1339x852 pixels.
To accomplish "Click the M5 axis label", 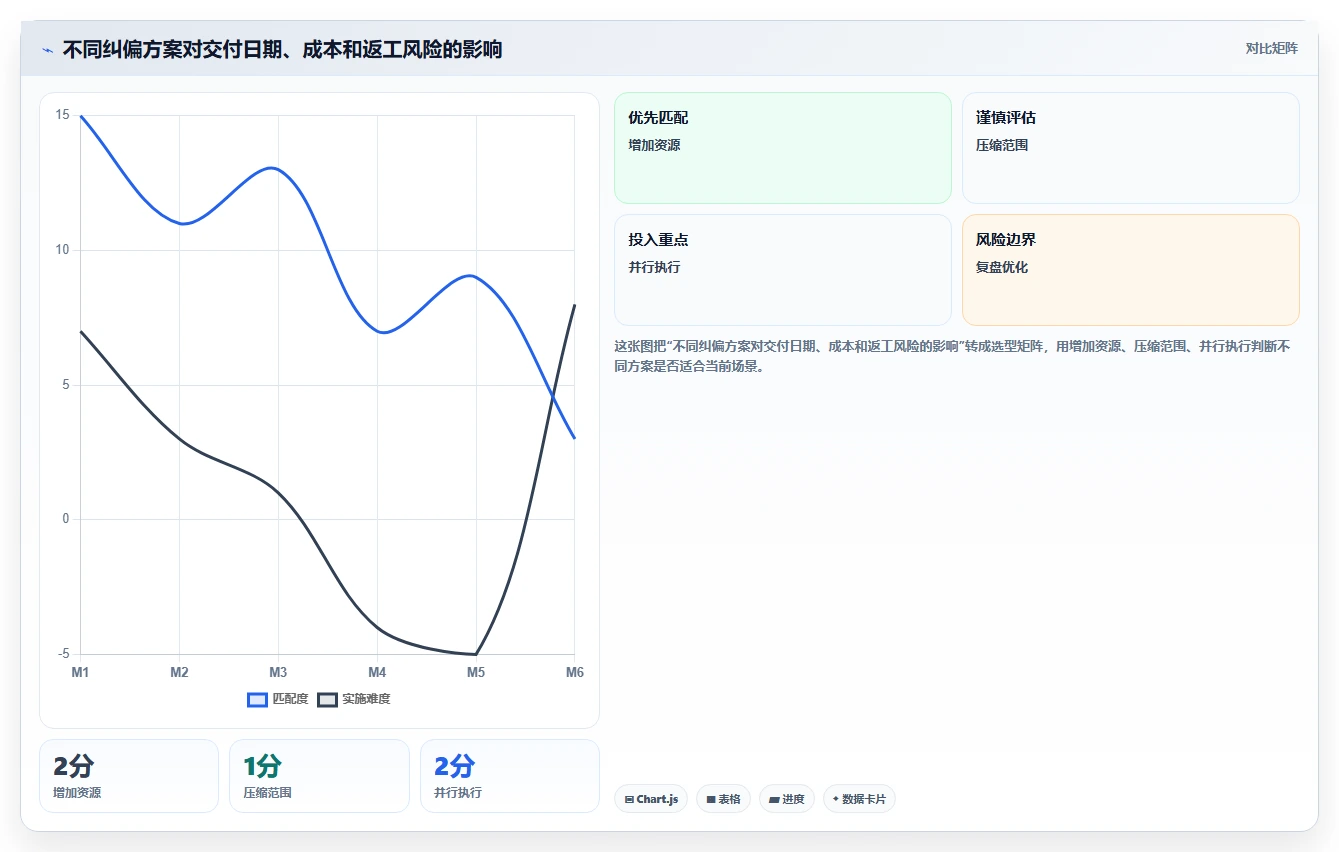I will [x=476, y=672].
